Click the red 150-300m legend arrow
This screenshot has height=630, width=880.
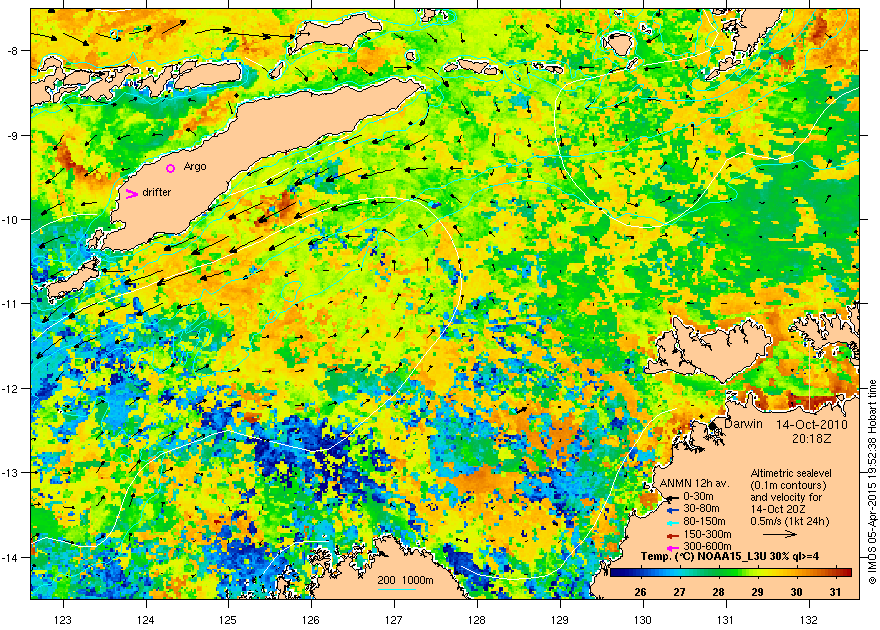point(672,534)
